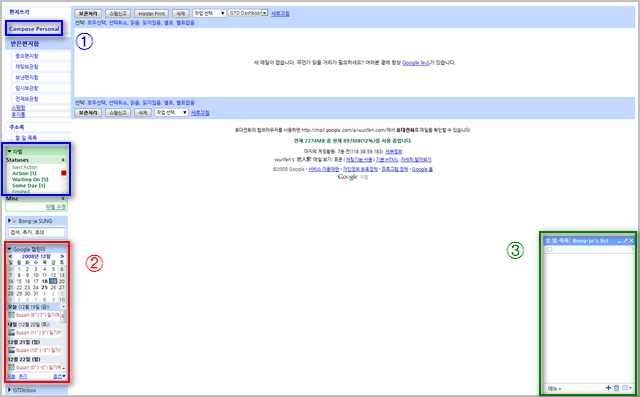Select the Some Day [1] label
The image size is (640, 397).
click(29, 186)
